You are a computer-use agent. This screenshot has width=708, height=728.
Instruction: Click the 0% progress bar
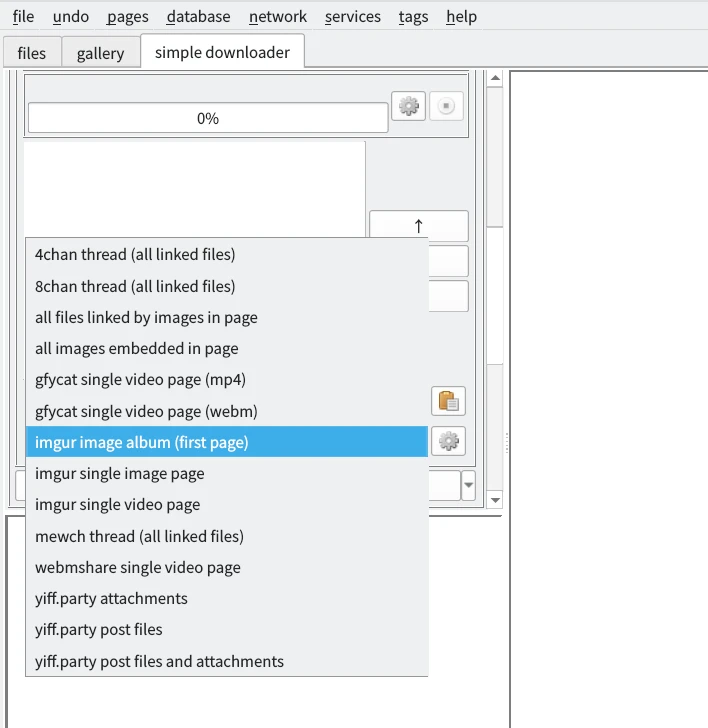tap(208, 118)
